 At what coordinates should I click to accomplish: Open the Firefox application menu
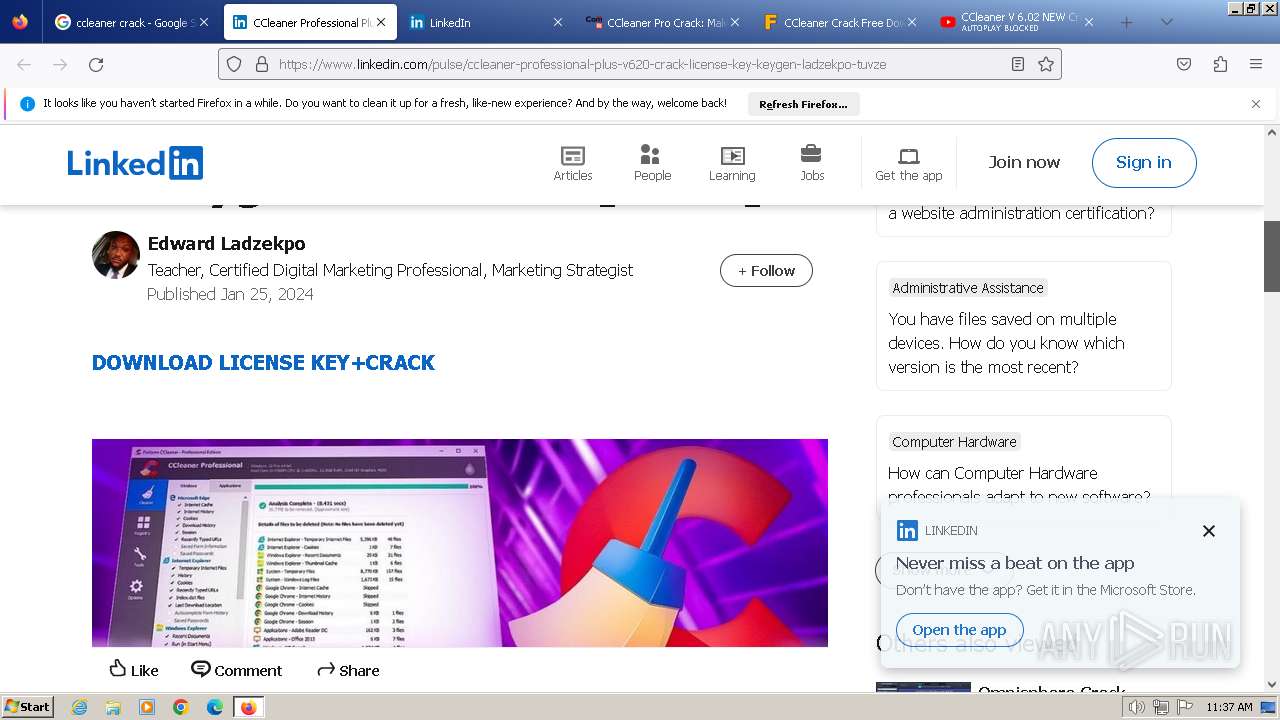(x=1256, y=64)
